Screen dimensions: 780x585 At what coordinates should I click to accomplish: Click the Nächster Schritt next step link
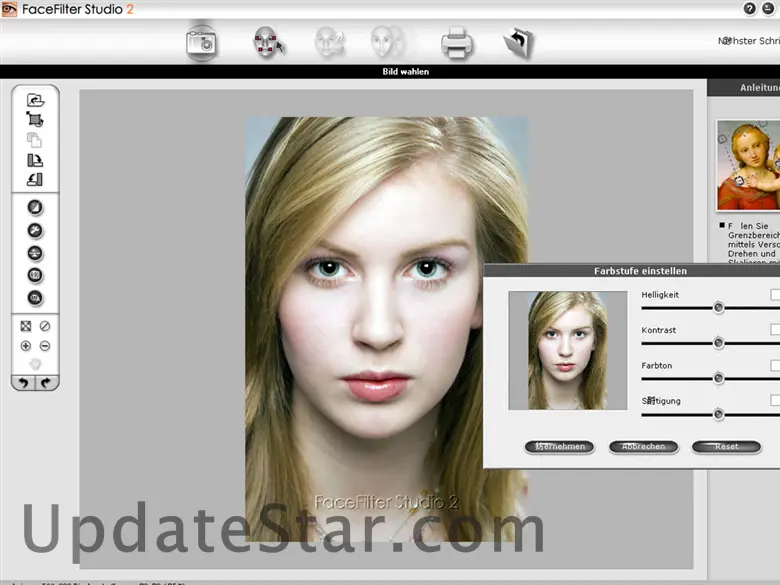[x=749, y=41]
